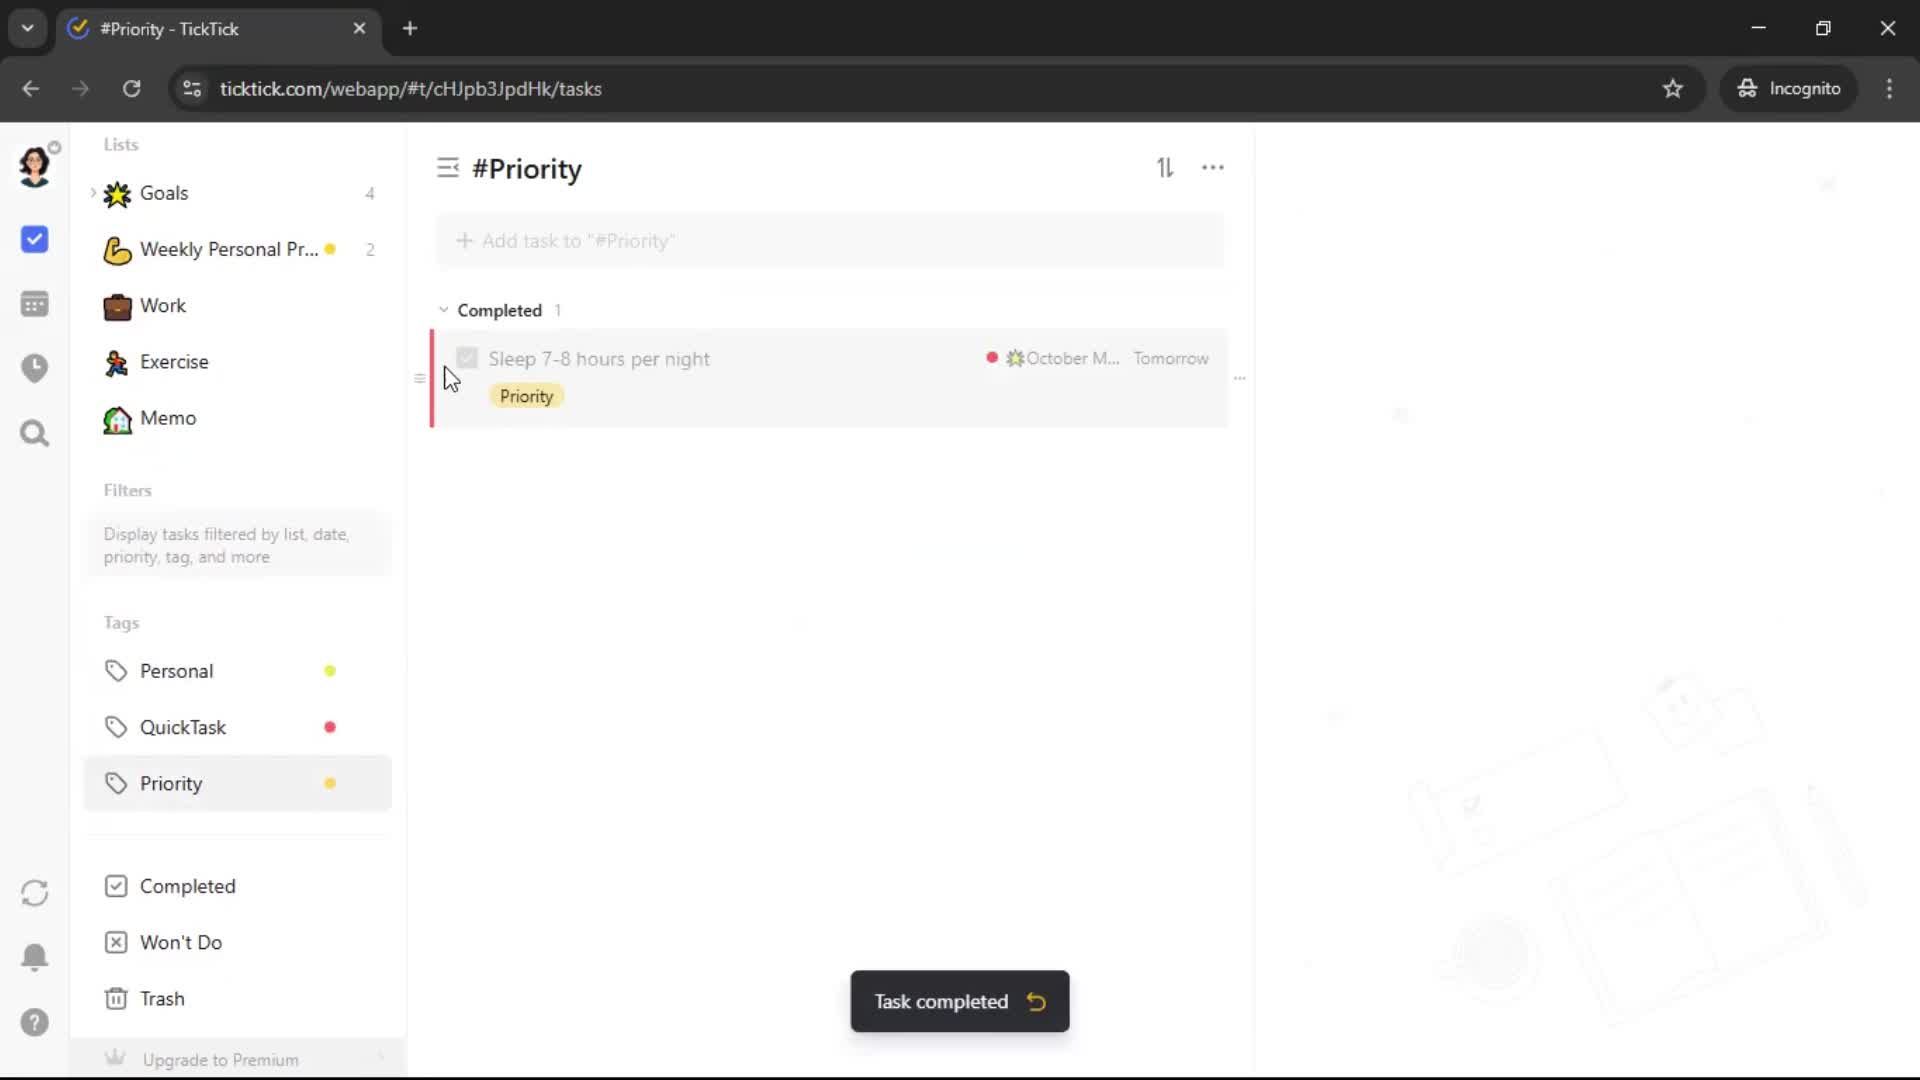Expand the Goals list arrow

coord(93,192)
